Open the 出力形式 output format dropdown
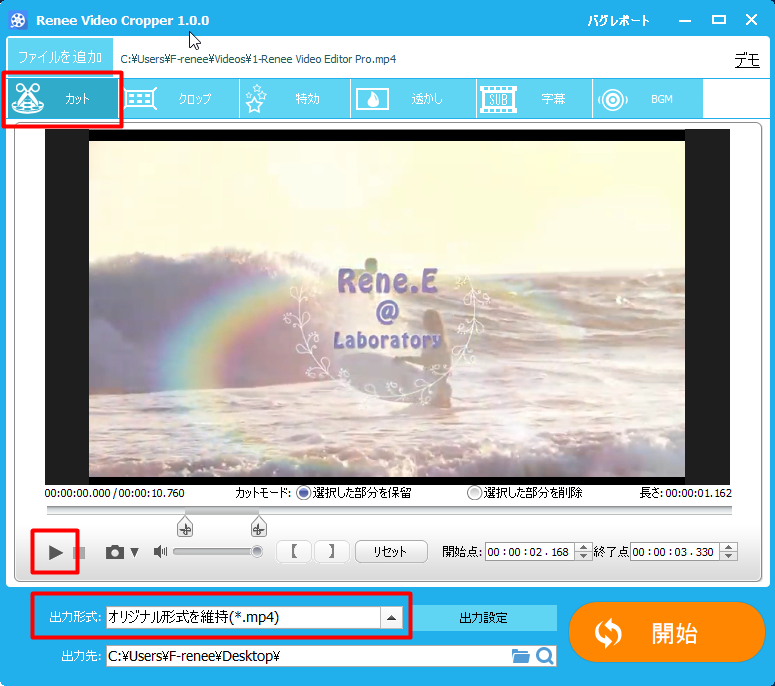The image size is (775, 686). tap(391, 618)
